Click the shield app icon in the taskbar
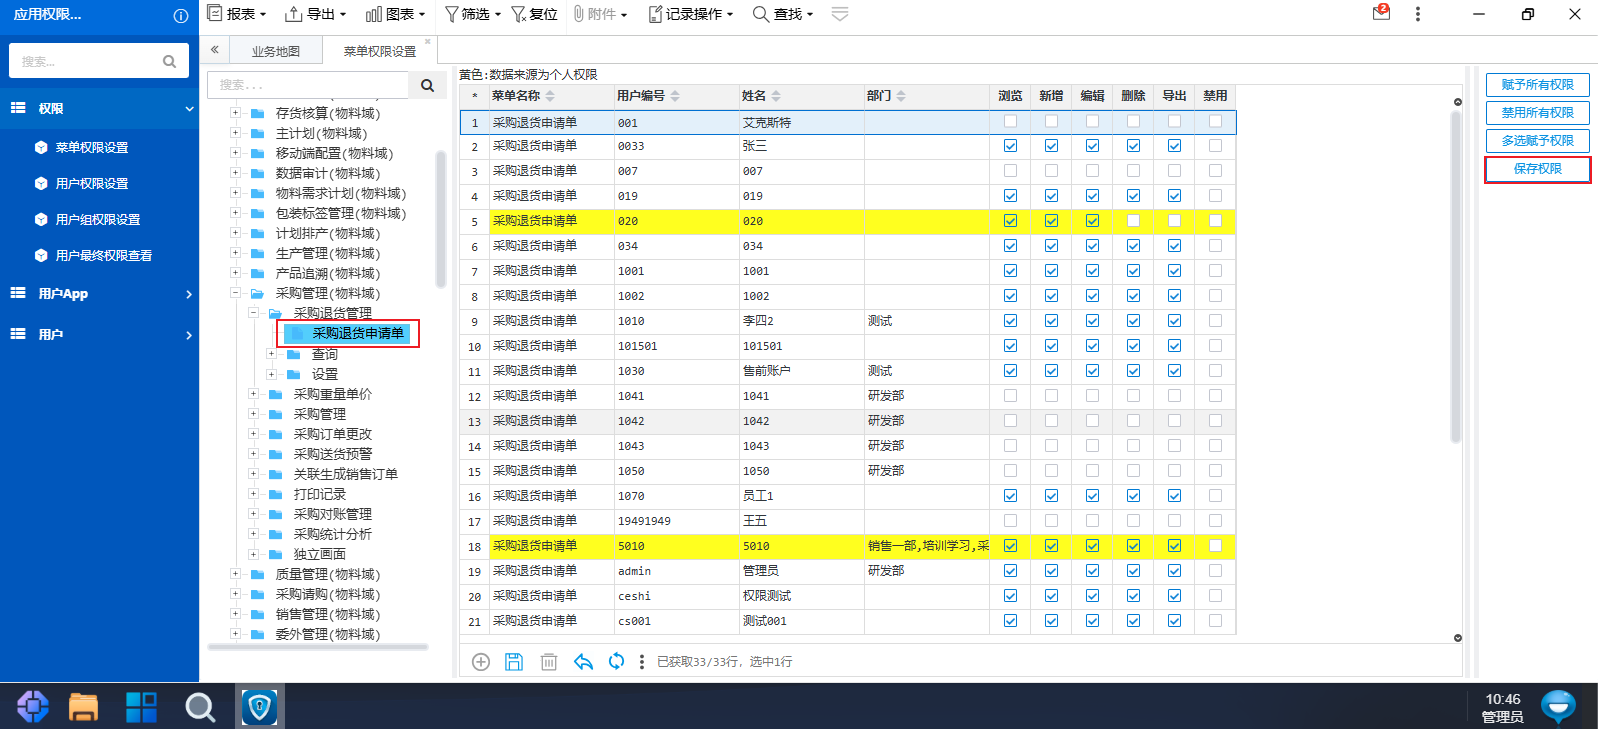The height and width of the screenshot is (729, 1598). coord(259,707)
